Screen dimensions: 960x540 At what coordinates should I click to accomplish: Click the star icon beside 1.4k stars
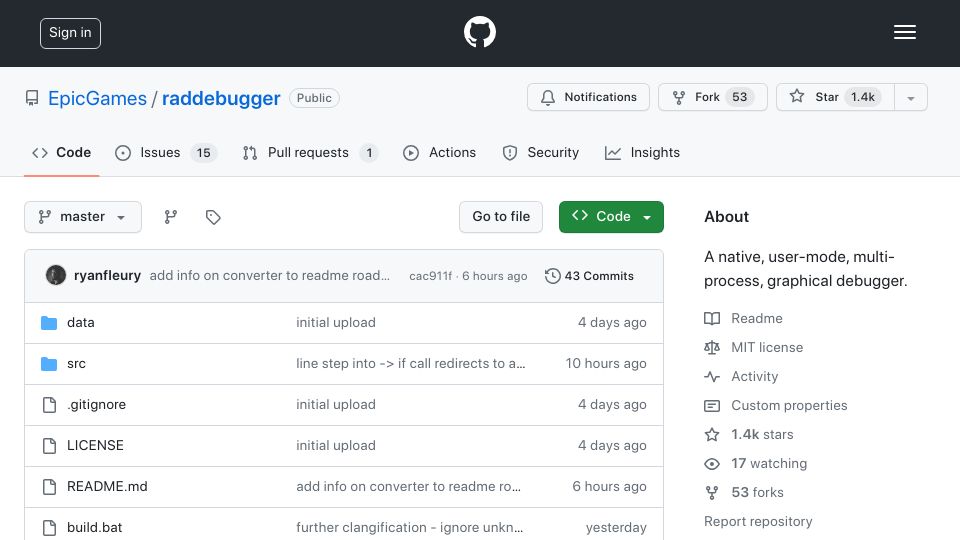click(712, 435)
